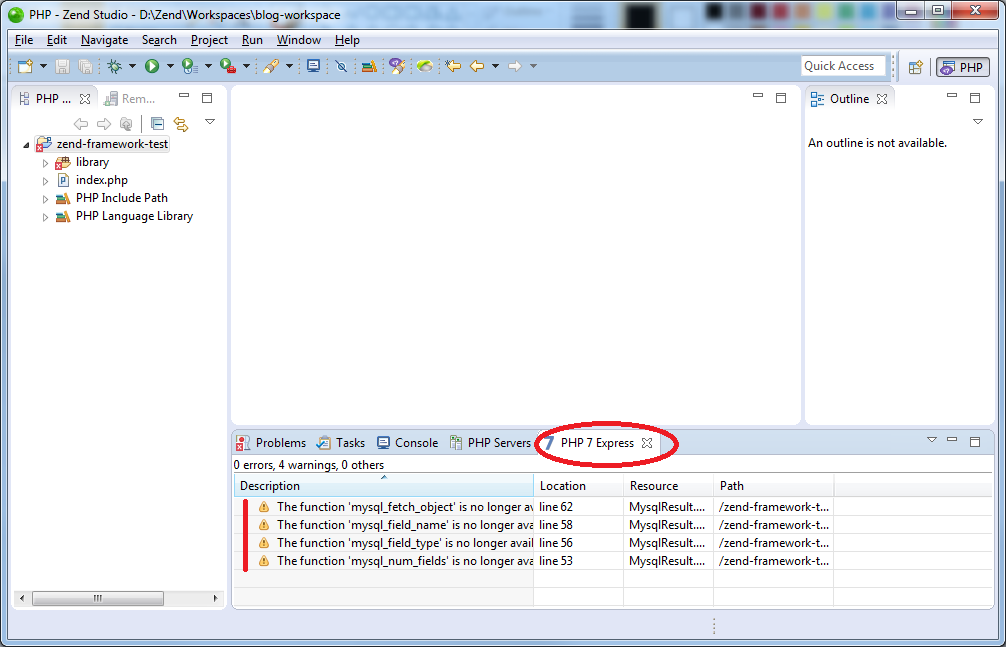
Task: Click the Quick Access search field
Action: pyautogui.click(x=842, y=65)
